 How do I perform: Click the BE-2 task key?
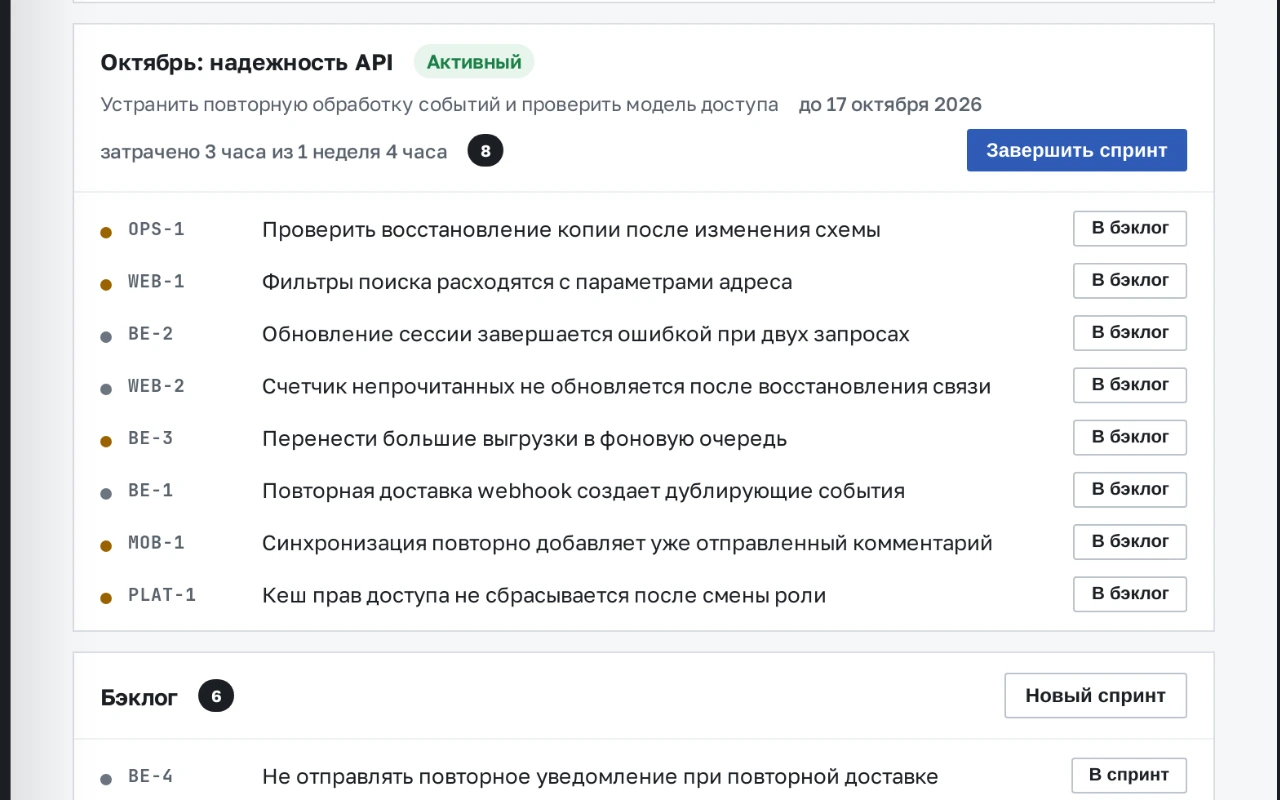[x=151, y=333]
